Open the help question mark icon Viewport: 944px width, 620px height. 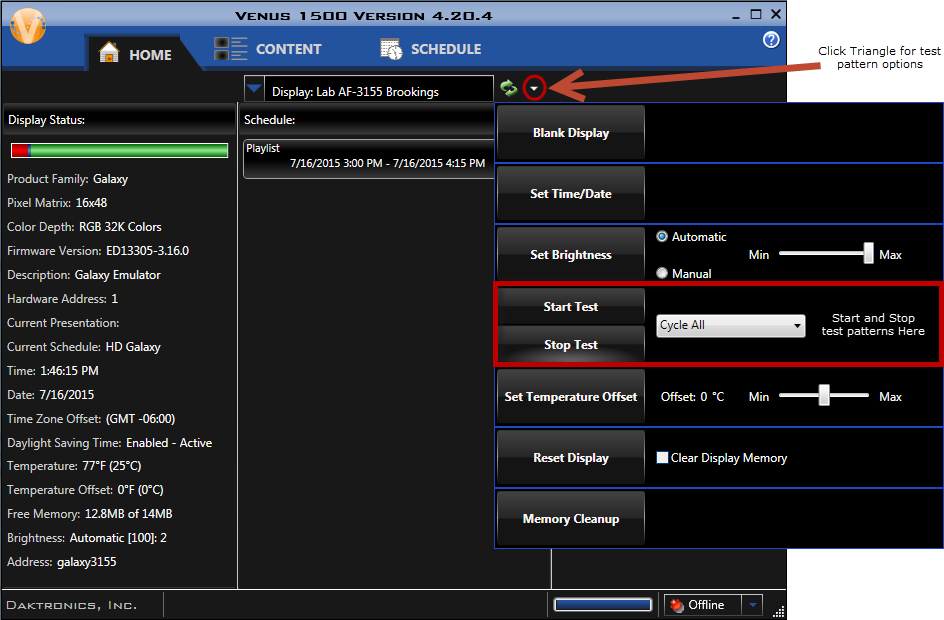(x=771, y=40)
